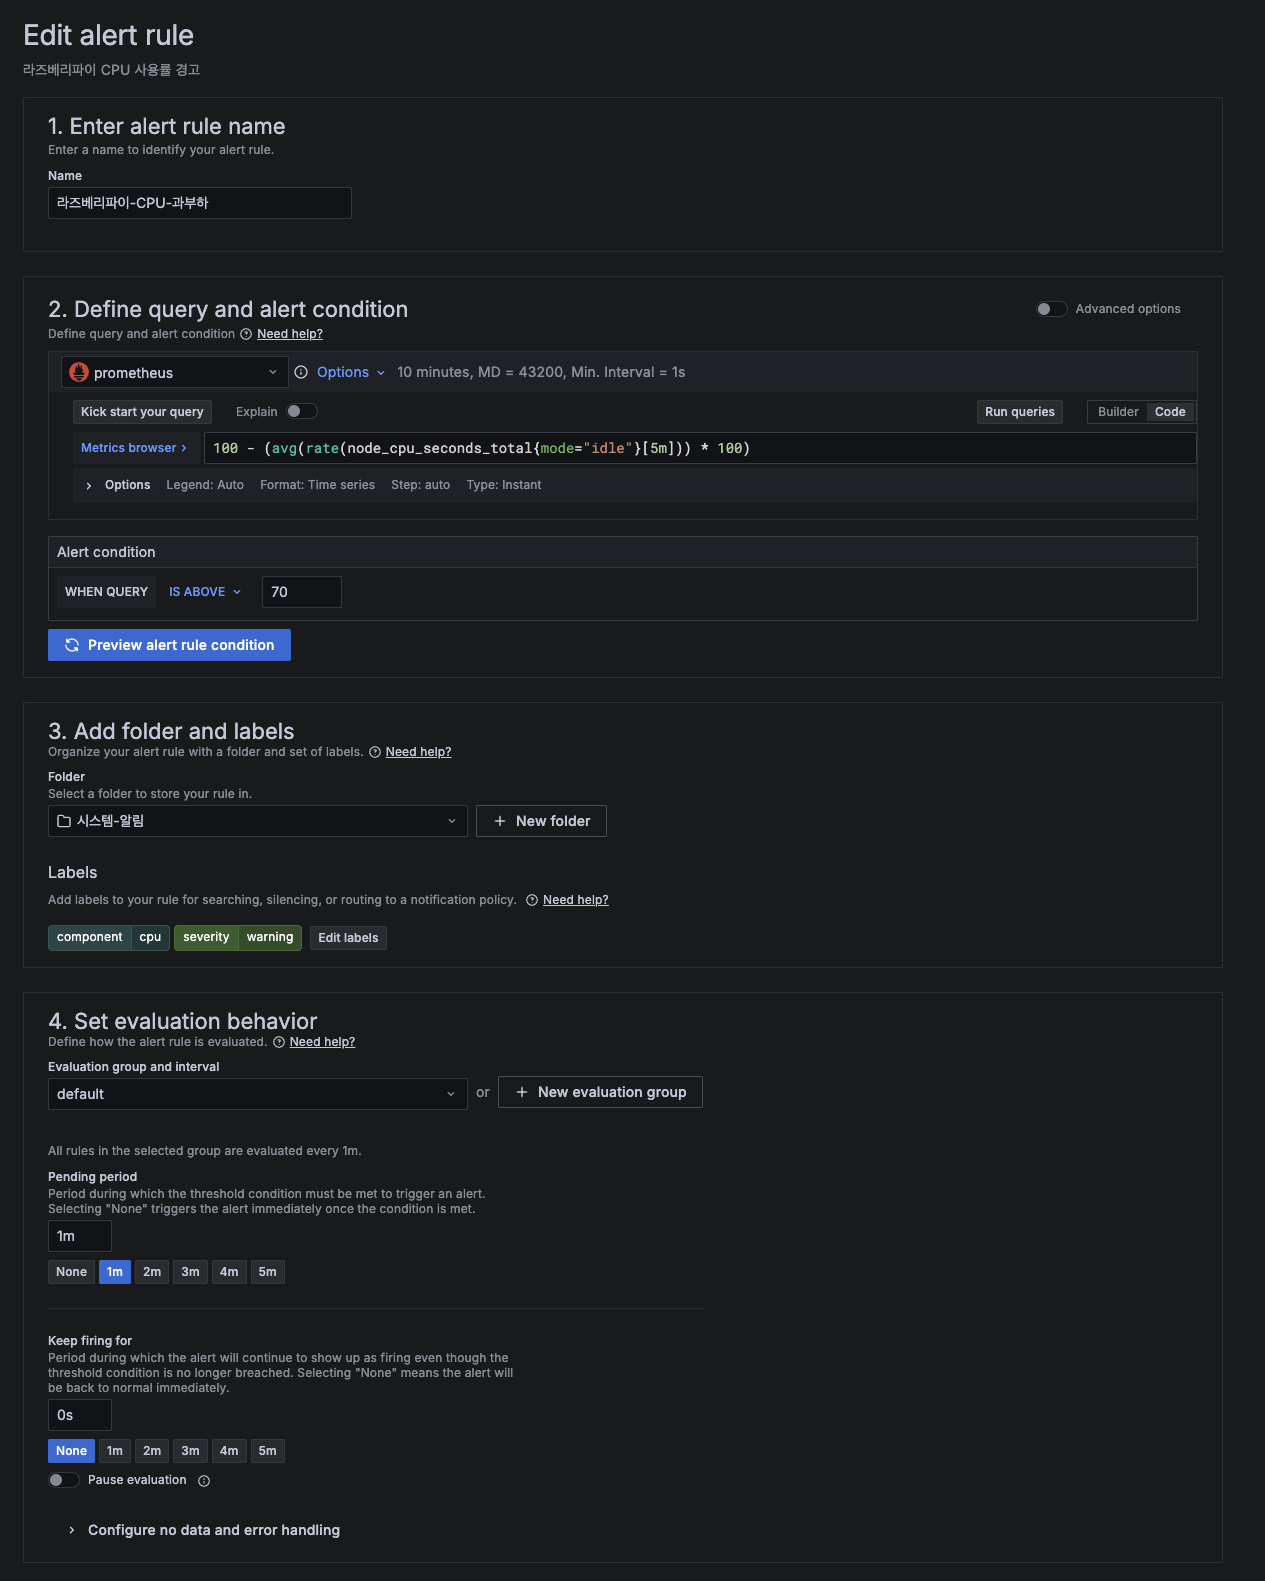Click the Prometheus data source flame icon

pyautogui.click(x=79, y=372)
